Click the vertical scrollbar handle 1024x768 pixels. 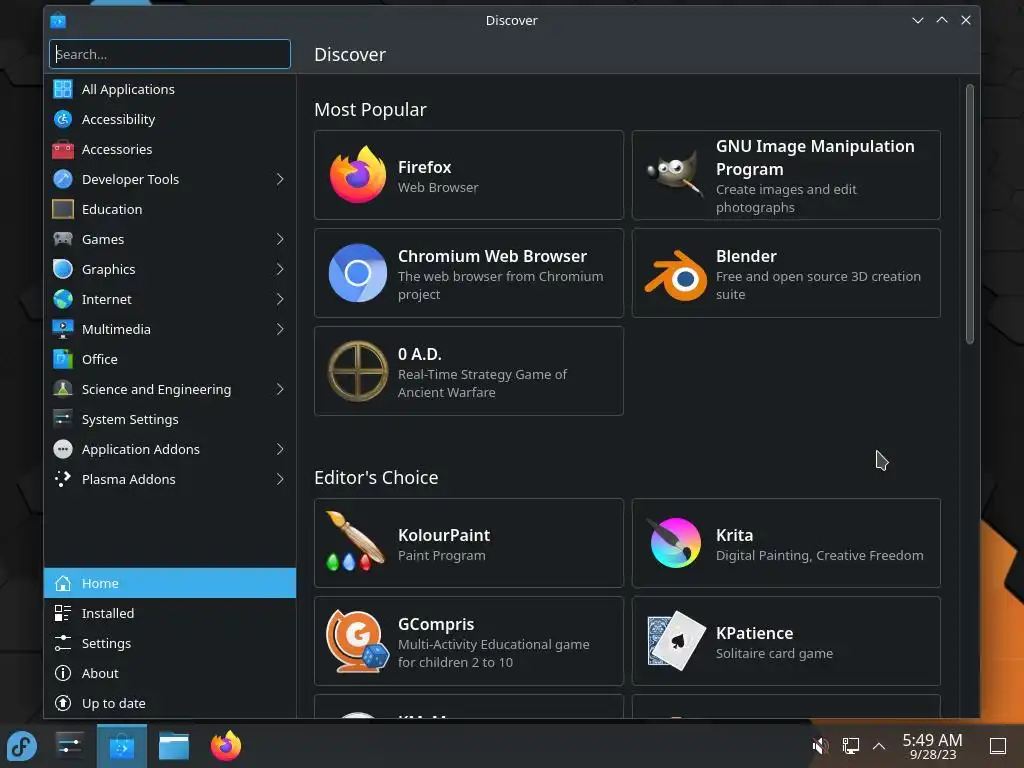970,214
